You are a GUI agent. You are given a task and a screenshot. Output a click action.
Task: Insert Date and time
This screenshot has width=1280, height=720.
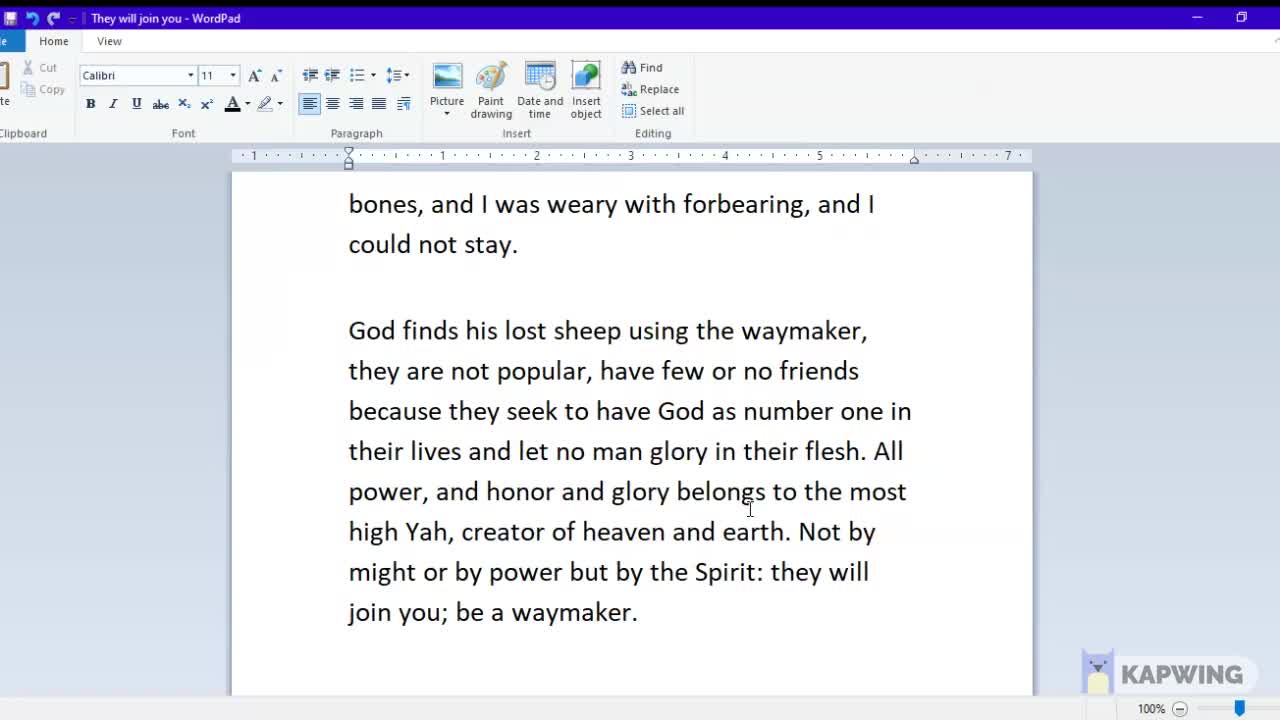(540, 90)
